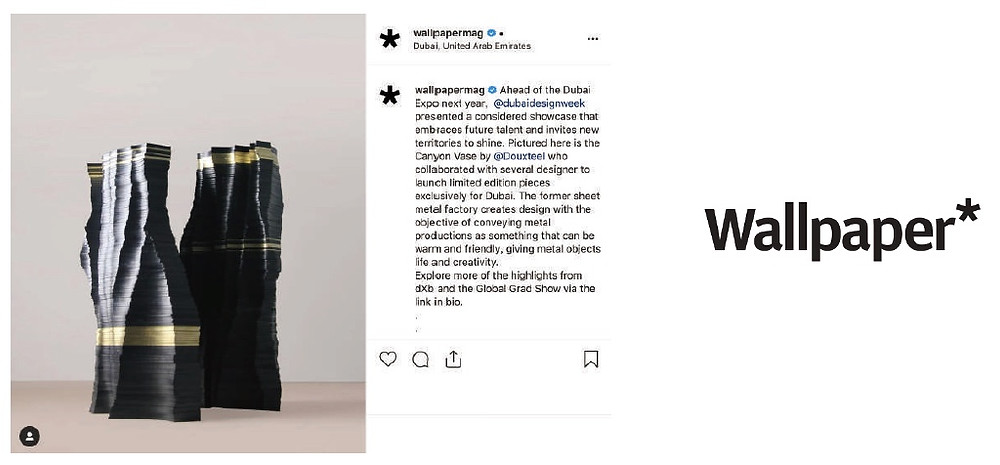Open the bold wallpapermag name in the caption
Image resolution: width=1000 pixels, height=465 pixels.
pyautogui.click(x=450, y=90)
